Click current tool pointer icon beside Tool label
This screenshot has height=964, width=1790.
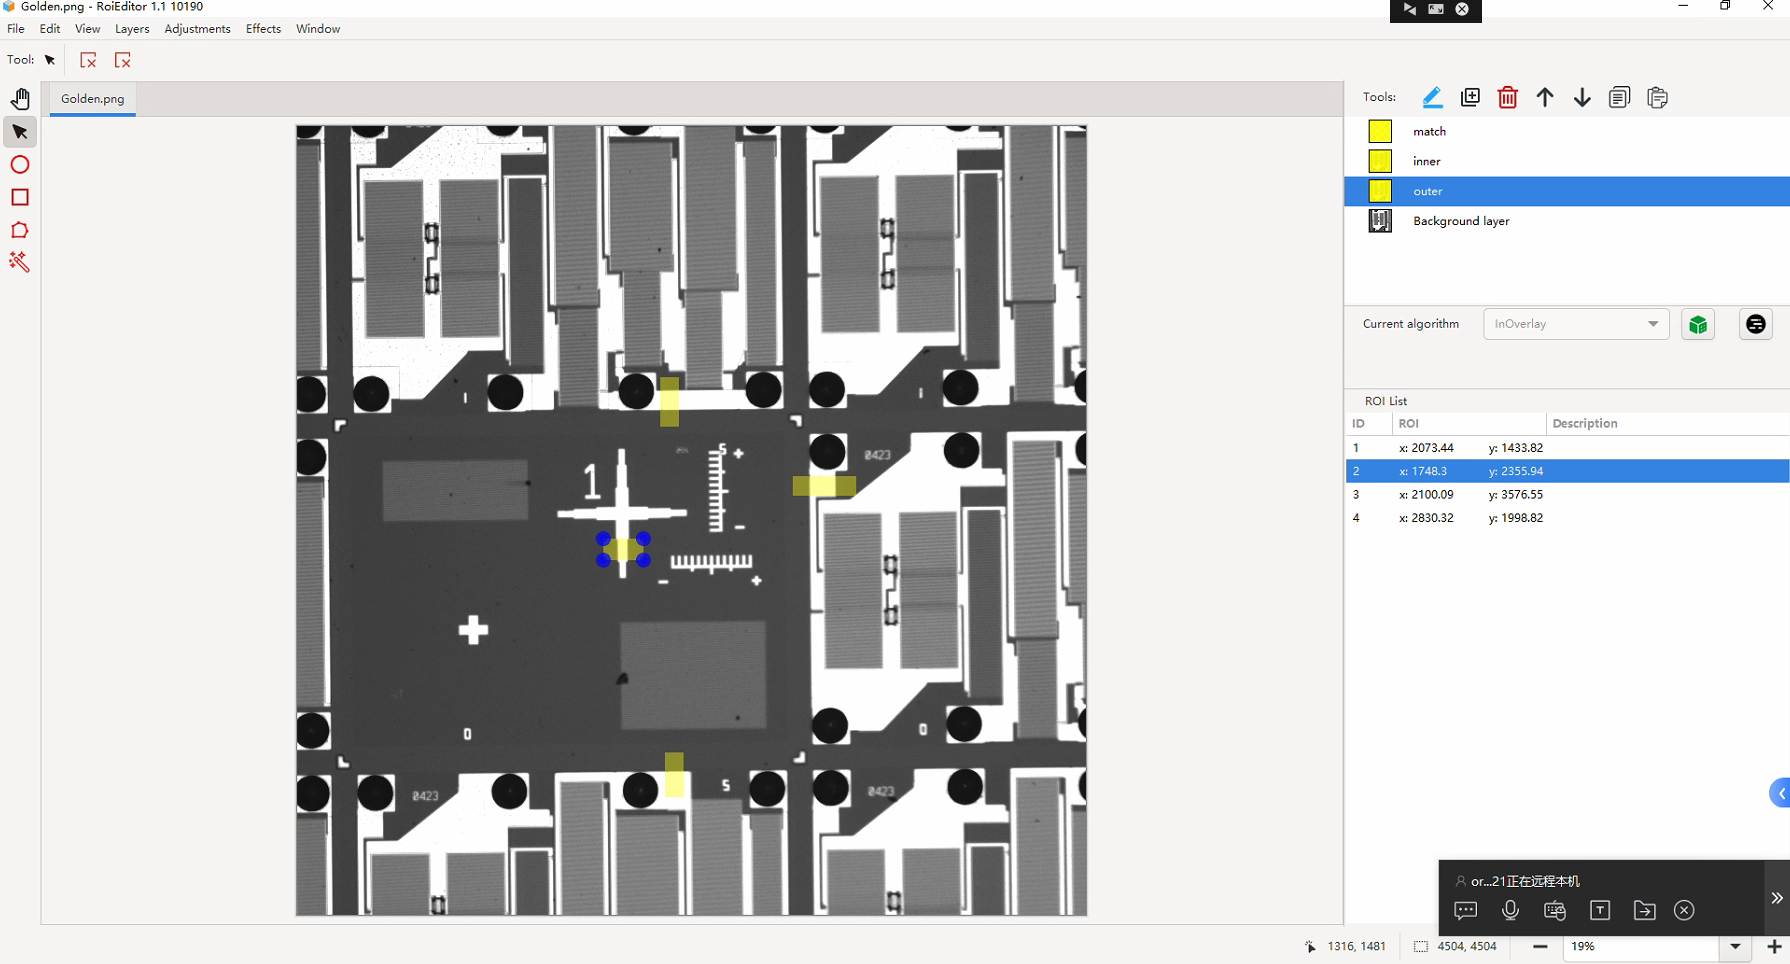[50, 60]
